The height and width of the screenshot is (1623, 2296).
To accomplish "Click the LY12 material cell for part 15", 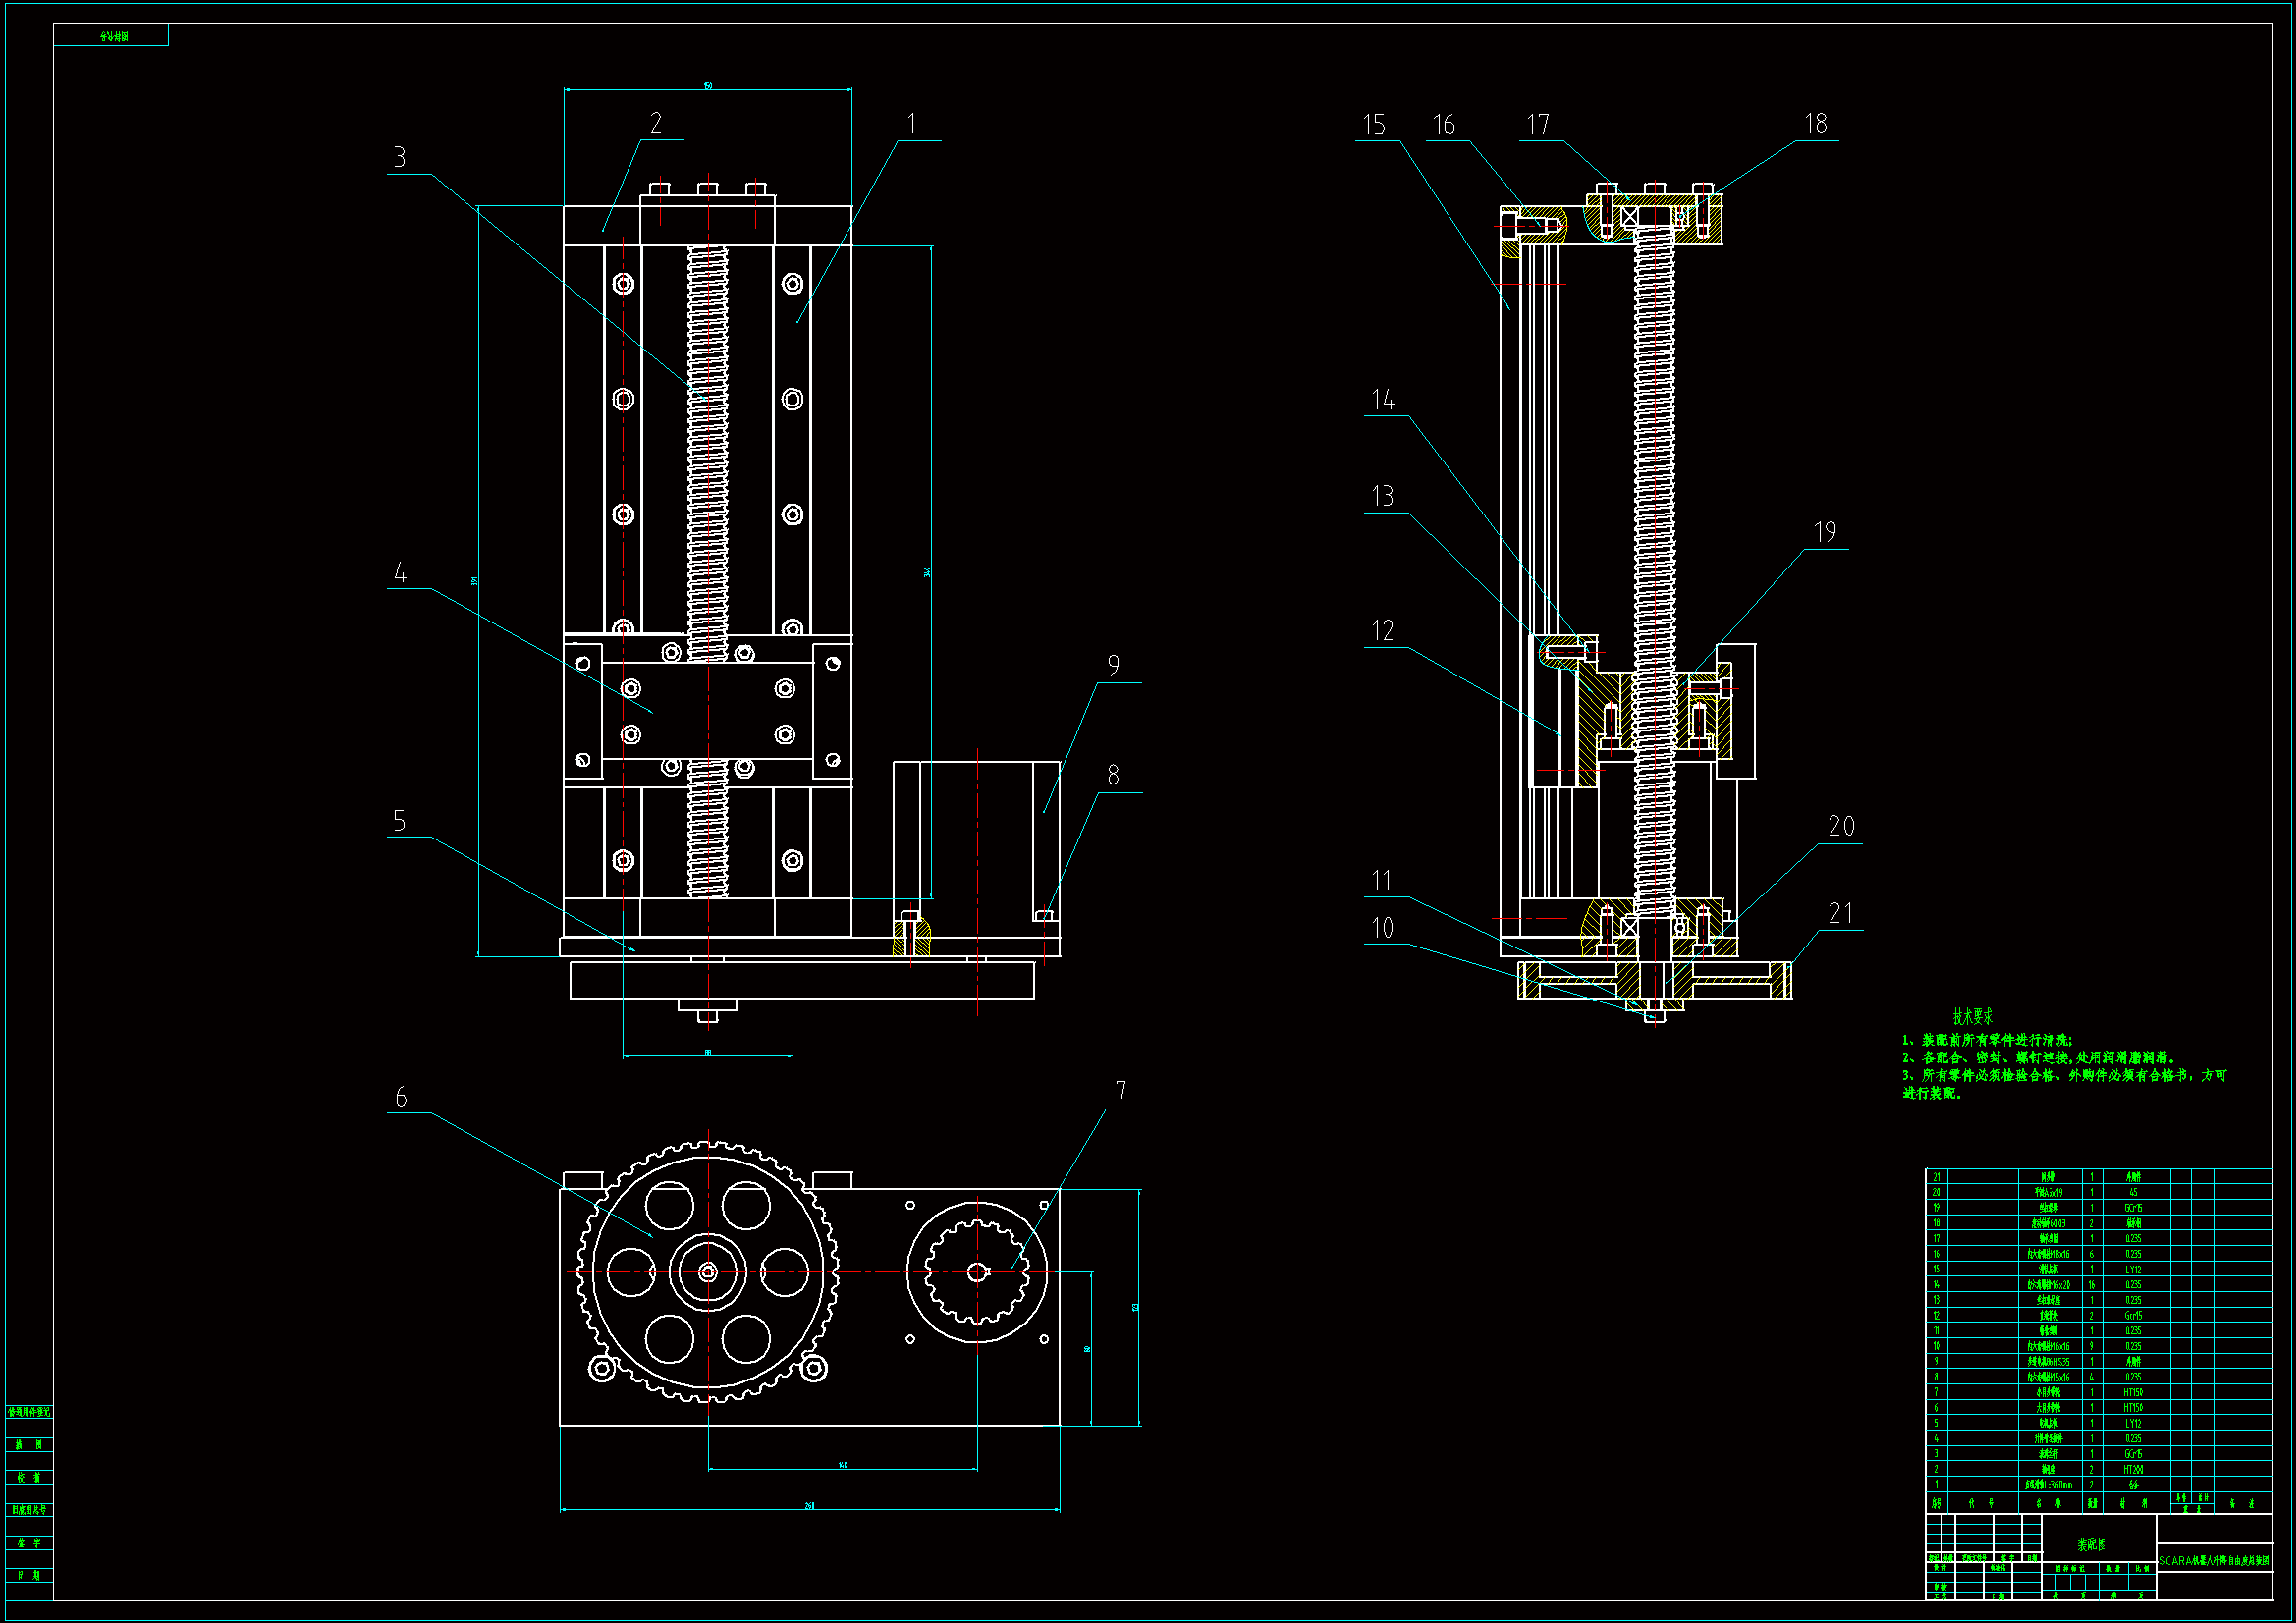I will click(x=2133, y=1269).
